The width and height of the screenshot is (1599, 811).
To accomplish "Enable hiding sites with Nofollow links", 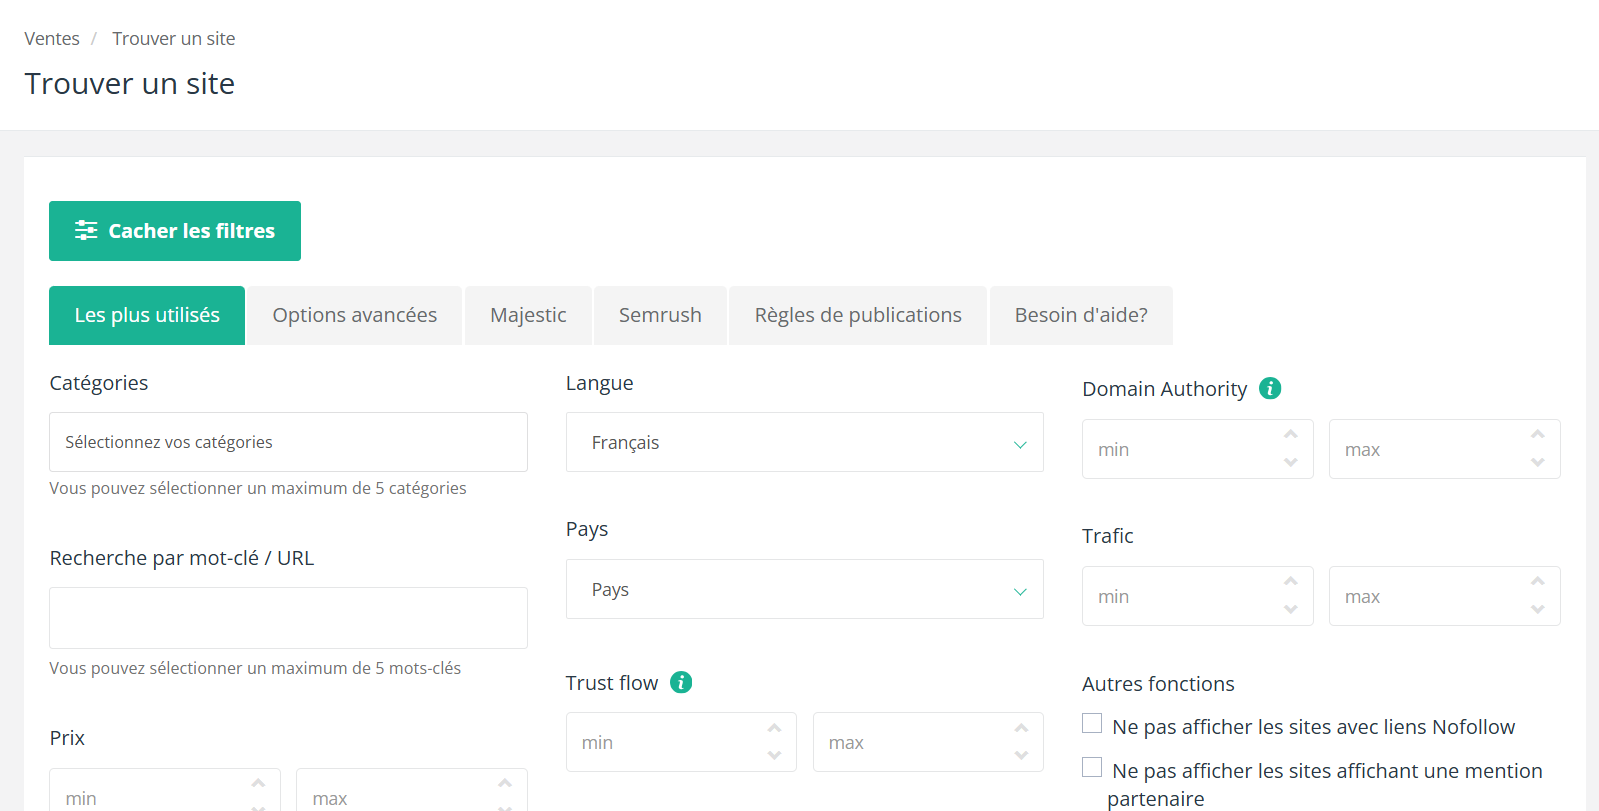I will pos(1092,723).
